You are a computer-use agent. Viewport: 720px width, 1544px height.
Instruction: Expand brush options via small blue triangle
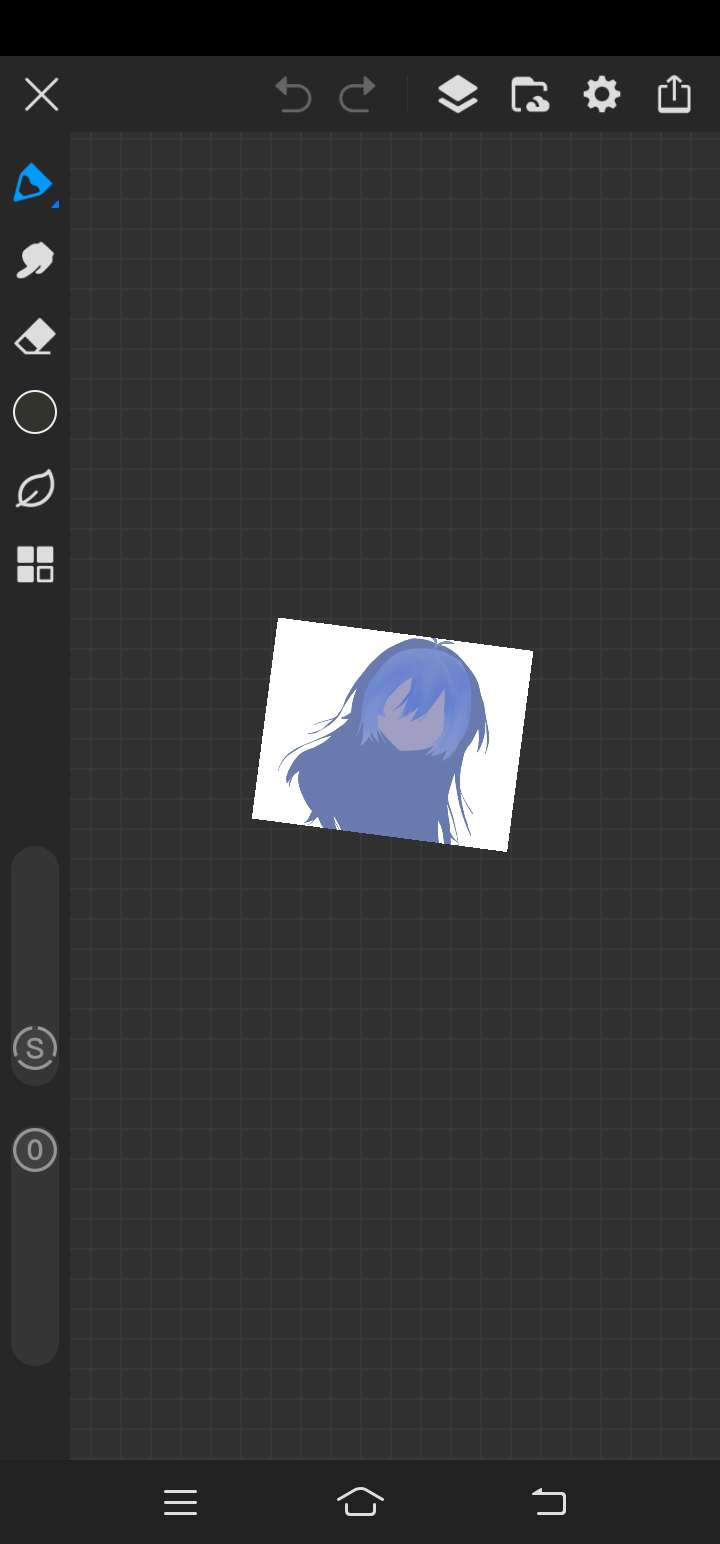55,204
